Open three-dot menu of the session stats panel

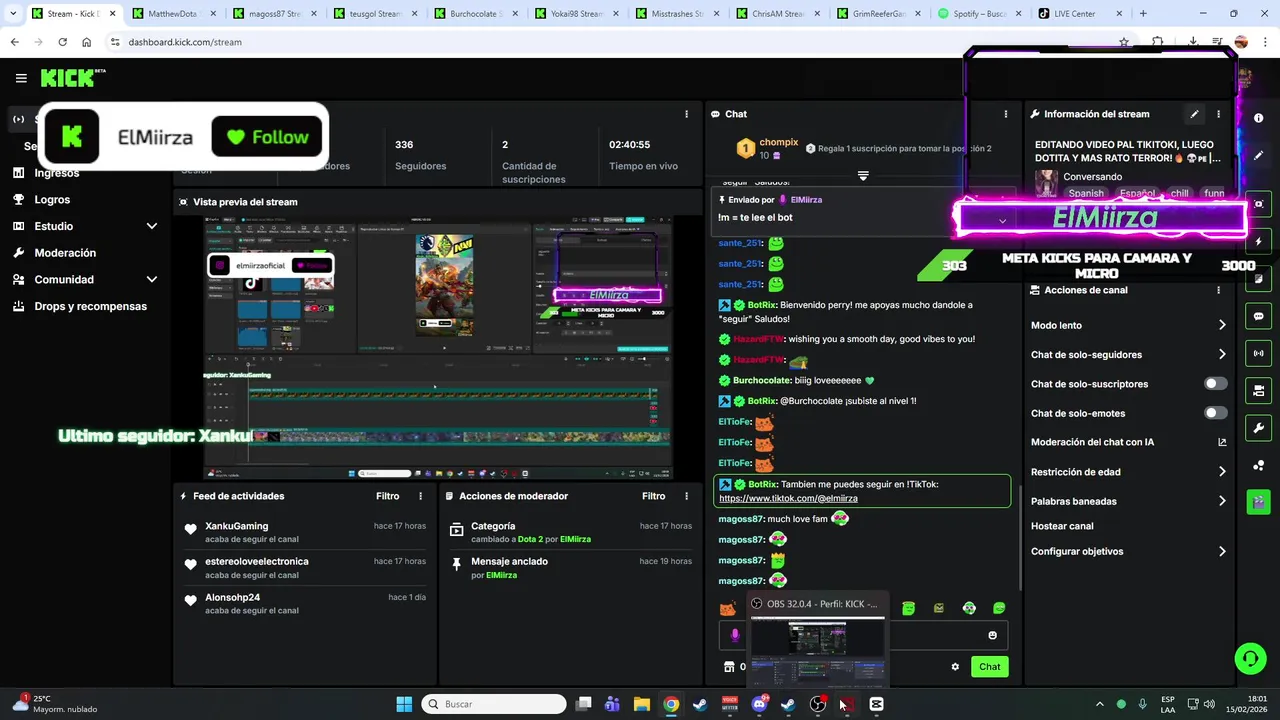[686, 114]
